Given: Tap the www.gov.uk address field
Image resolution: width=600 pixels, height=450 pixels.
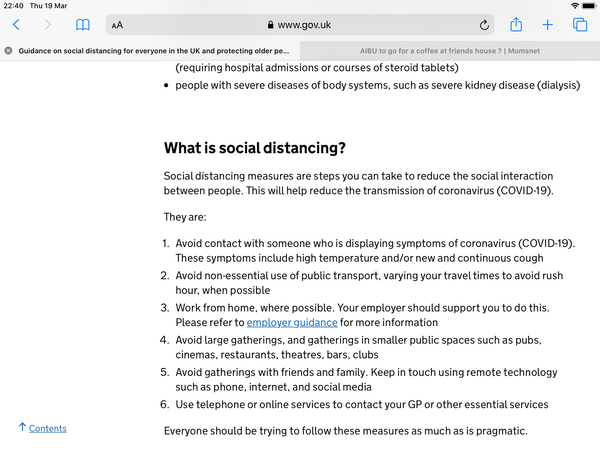Looking at the screenshot, I should tap(300, 25).
